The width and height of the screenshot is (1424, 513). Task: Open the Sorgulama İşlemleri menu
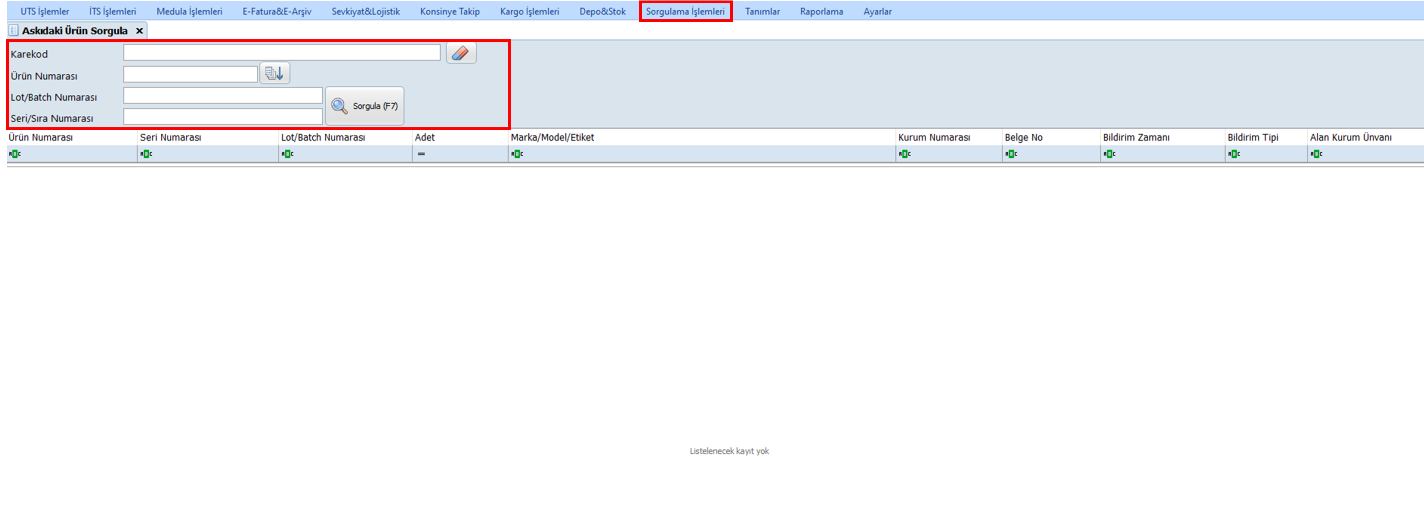[685, 11]
